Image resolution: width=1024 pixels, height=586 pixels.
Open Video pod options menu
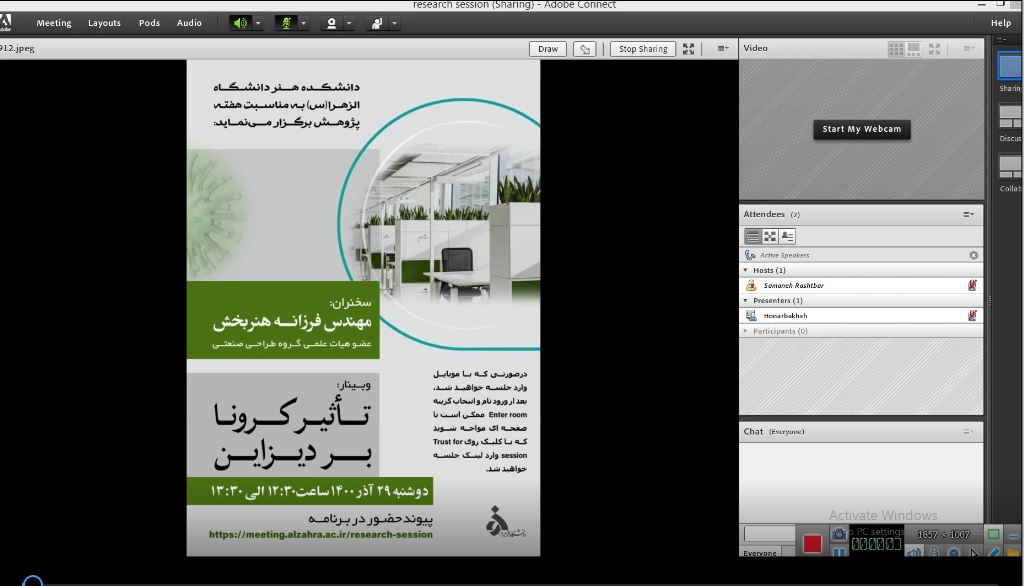click(x=968, y=48)
